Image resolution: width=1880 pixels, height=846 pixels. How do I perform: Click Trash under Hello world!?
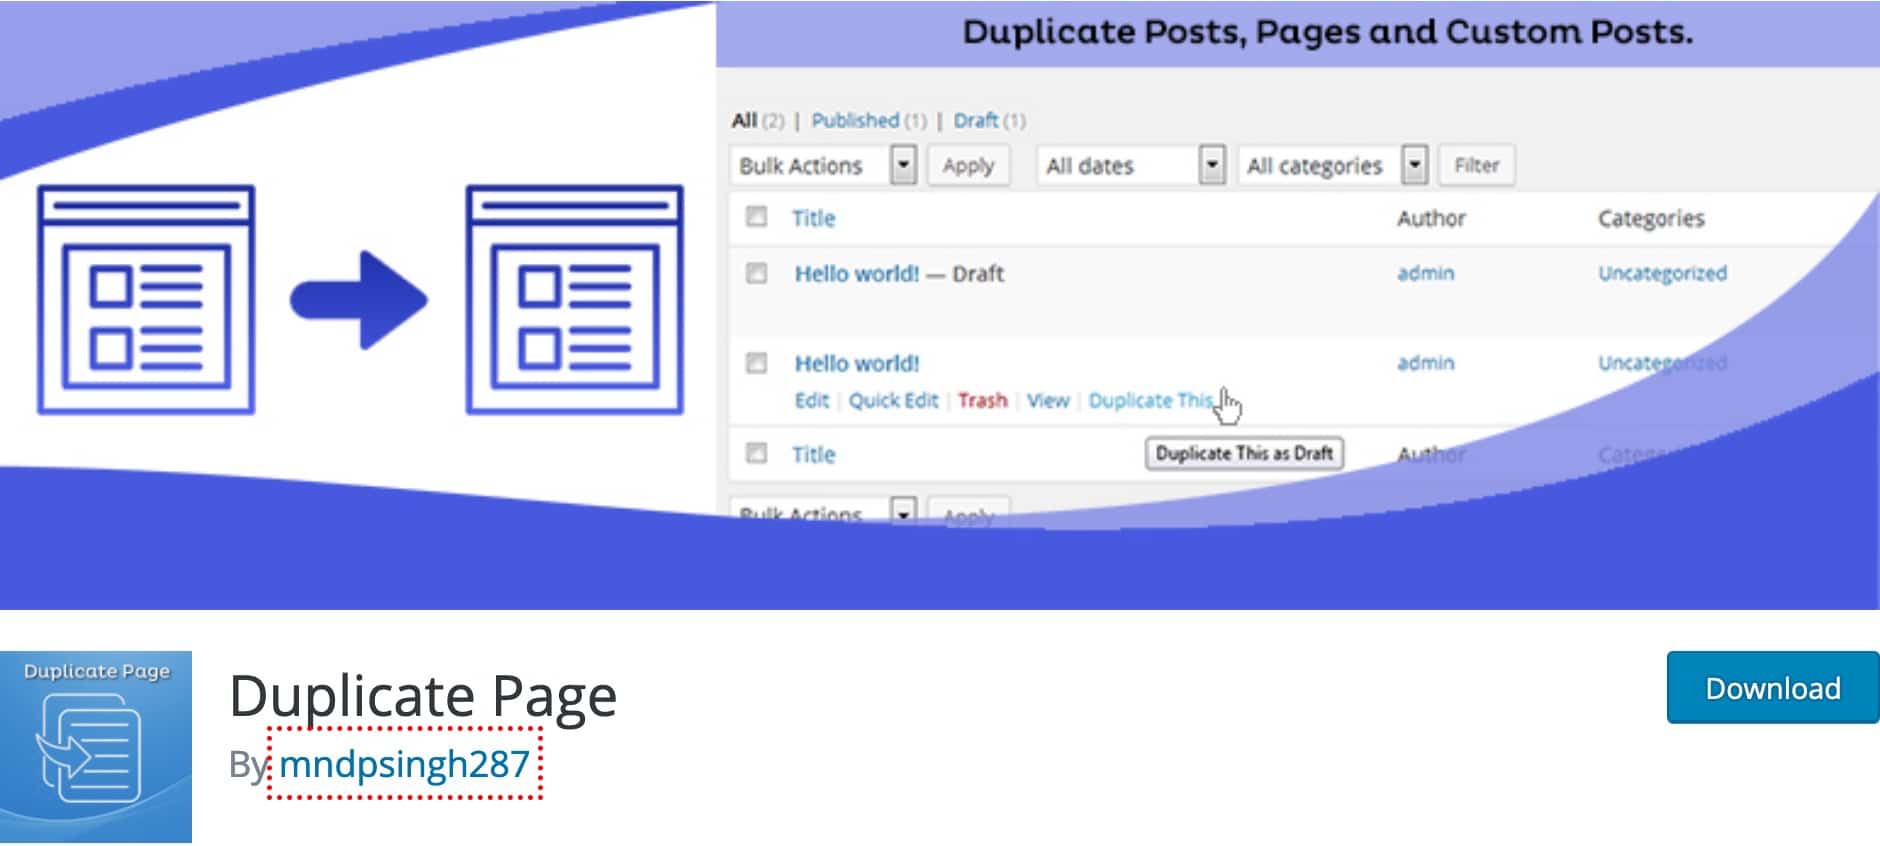982,400
